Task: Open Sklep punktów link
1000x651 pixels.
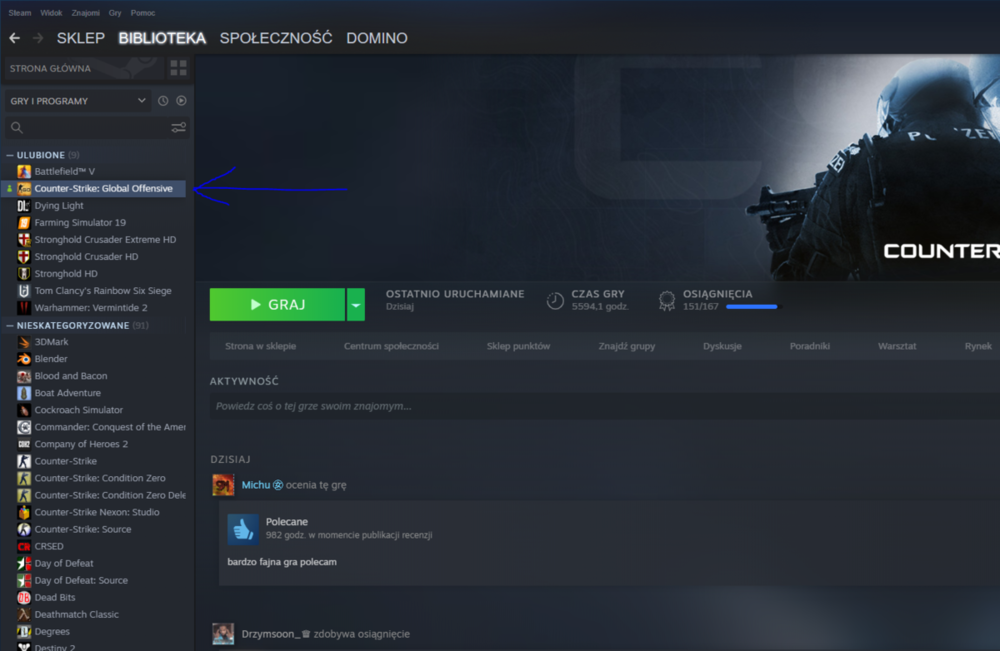Action: (518, 346)
